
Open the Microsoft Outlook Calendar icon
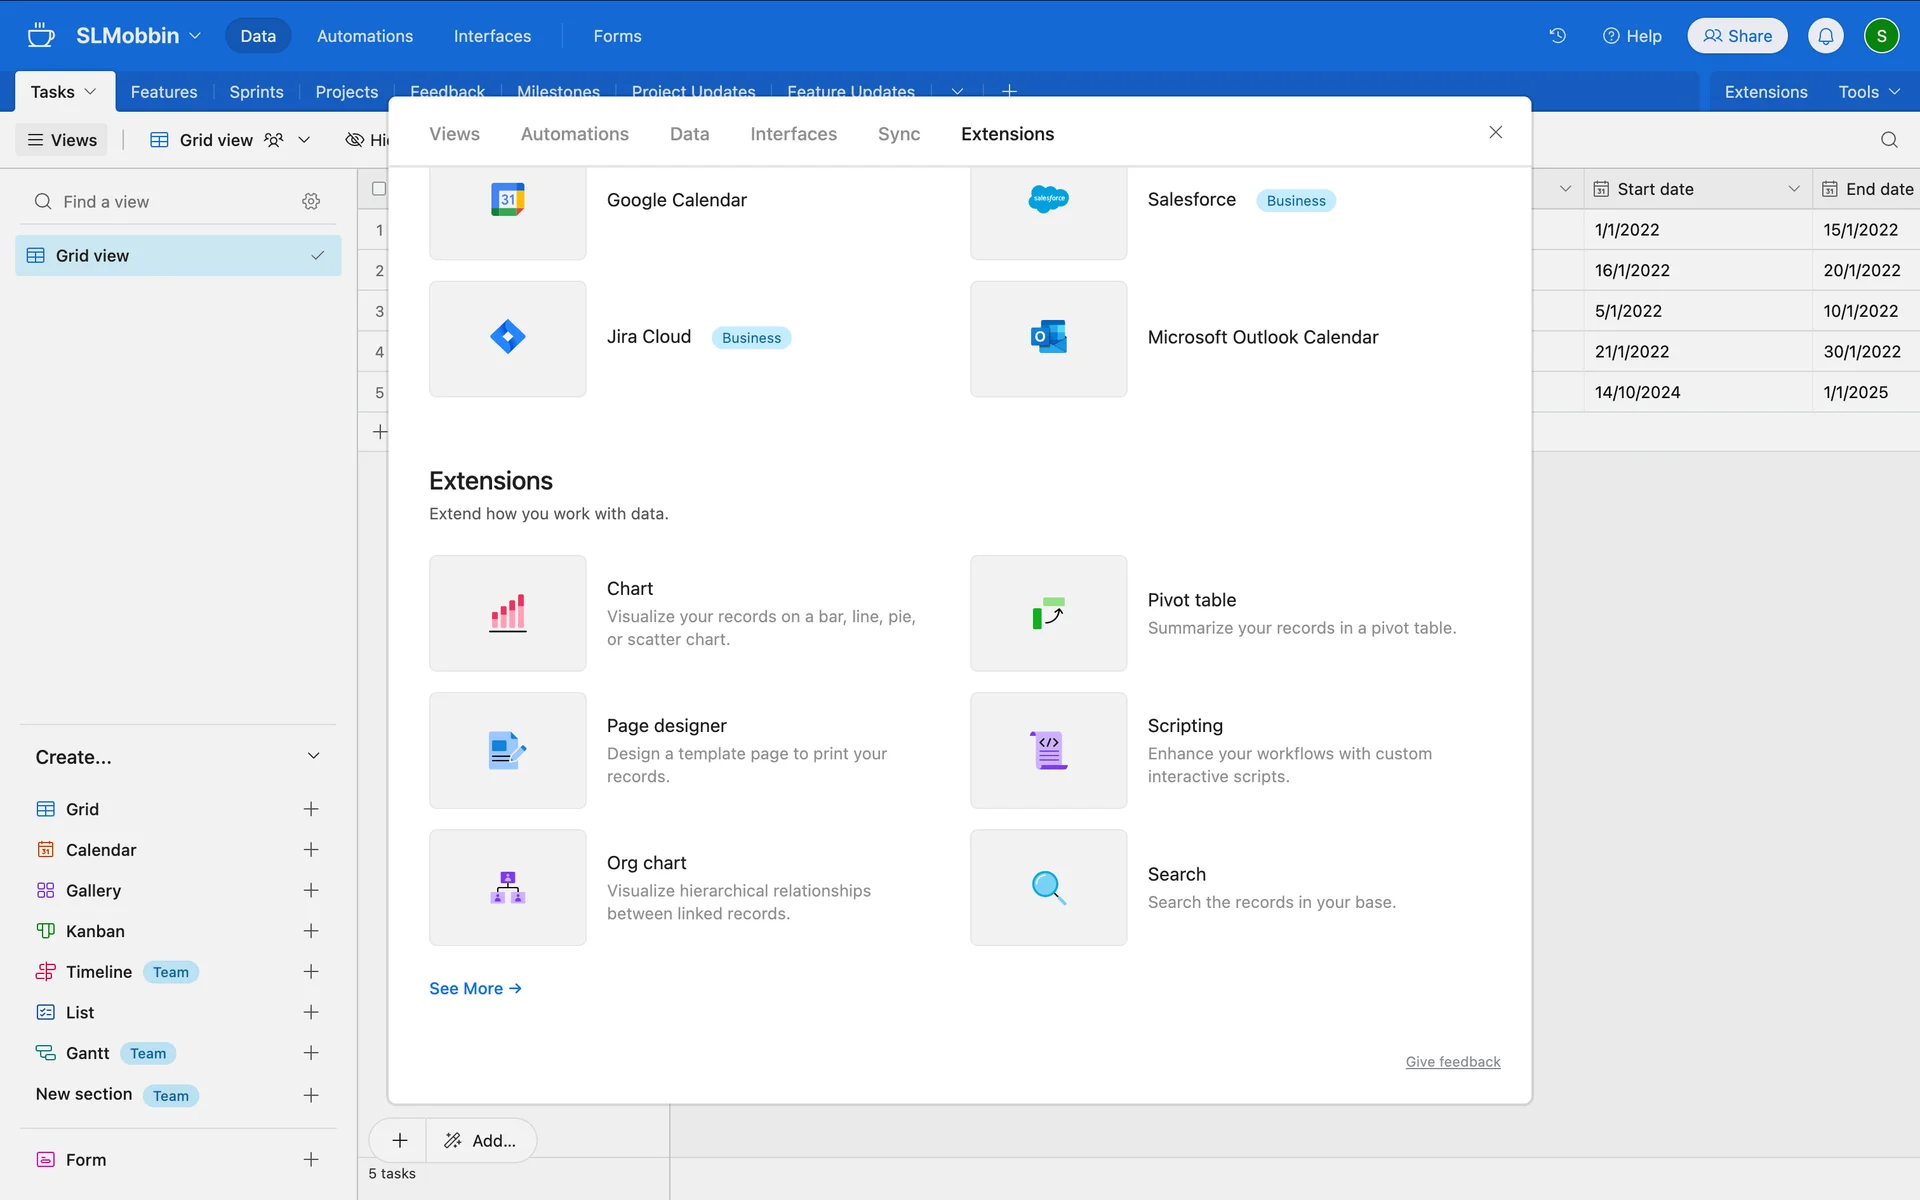[x=1048, y=338]
